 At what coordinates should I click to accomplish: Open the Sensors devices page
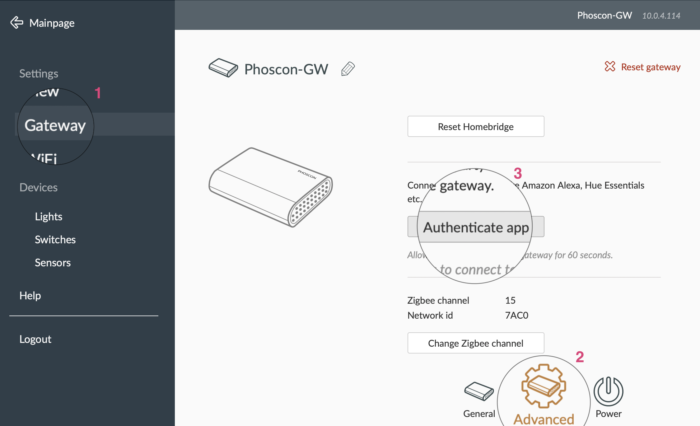53,263
